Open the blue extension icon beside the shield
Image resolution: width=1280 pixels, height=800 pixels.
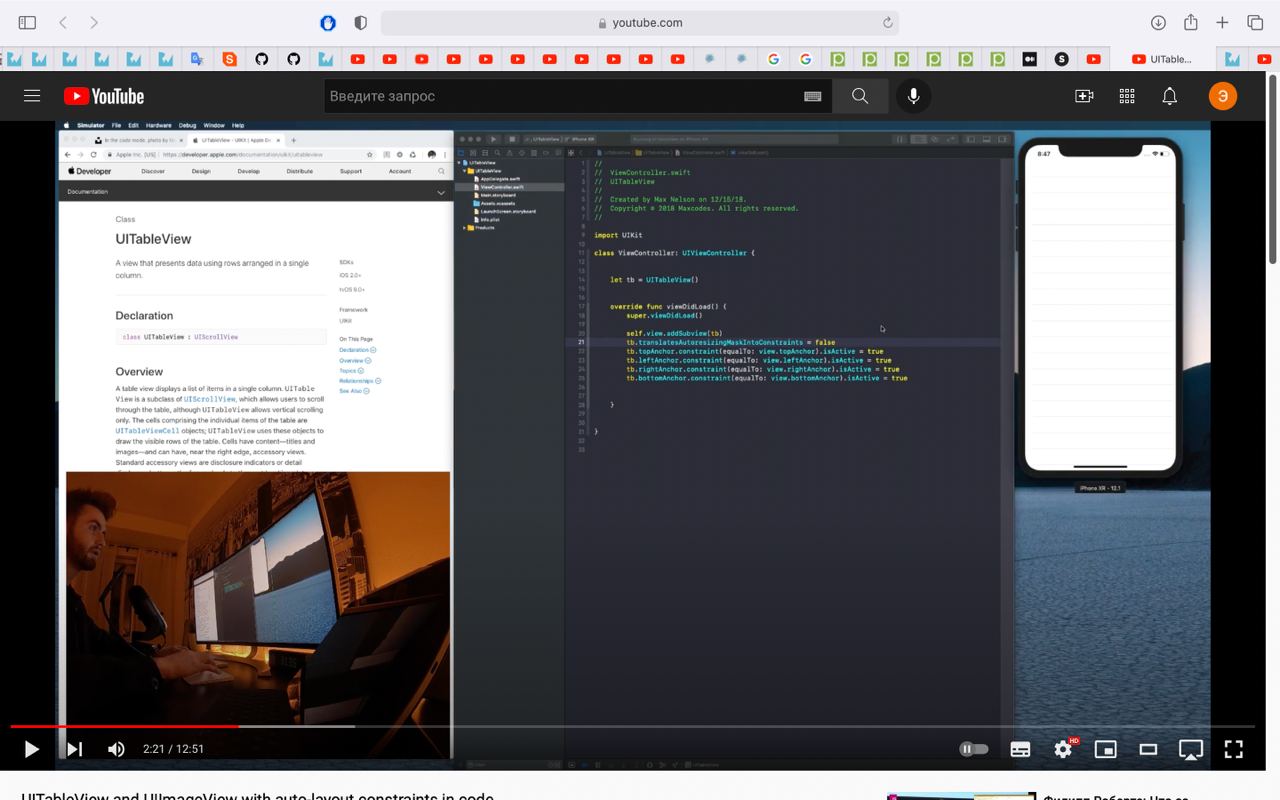point(328,23)
